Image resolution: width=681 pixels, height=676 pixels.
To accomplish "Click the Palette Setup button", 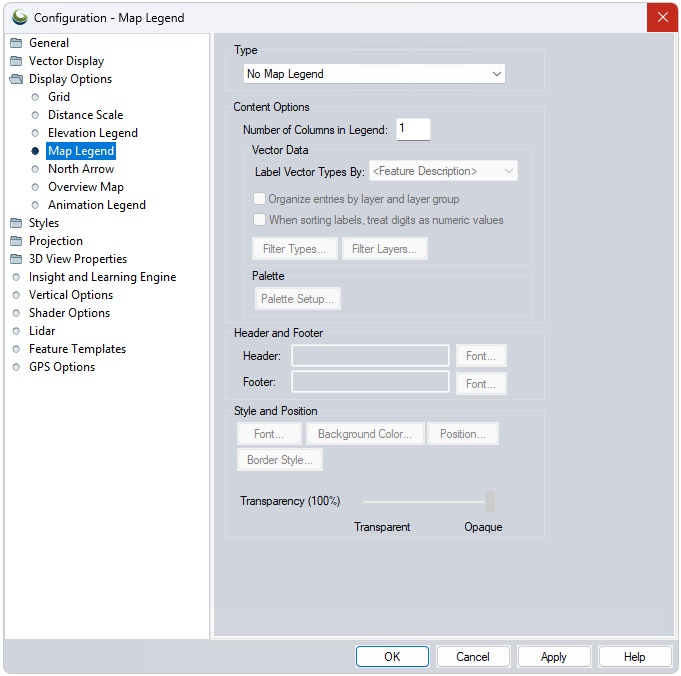I will [x=297, y=299].
